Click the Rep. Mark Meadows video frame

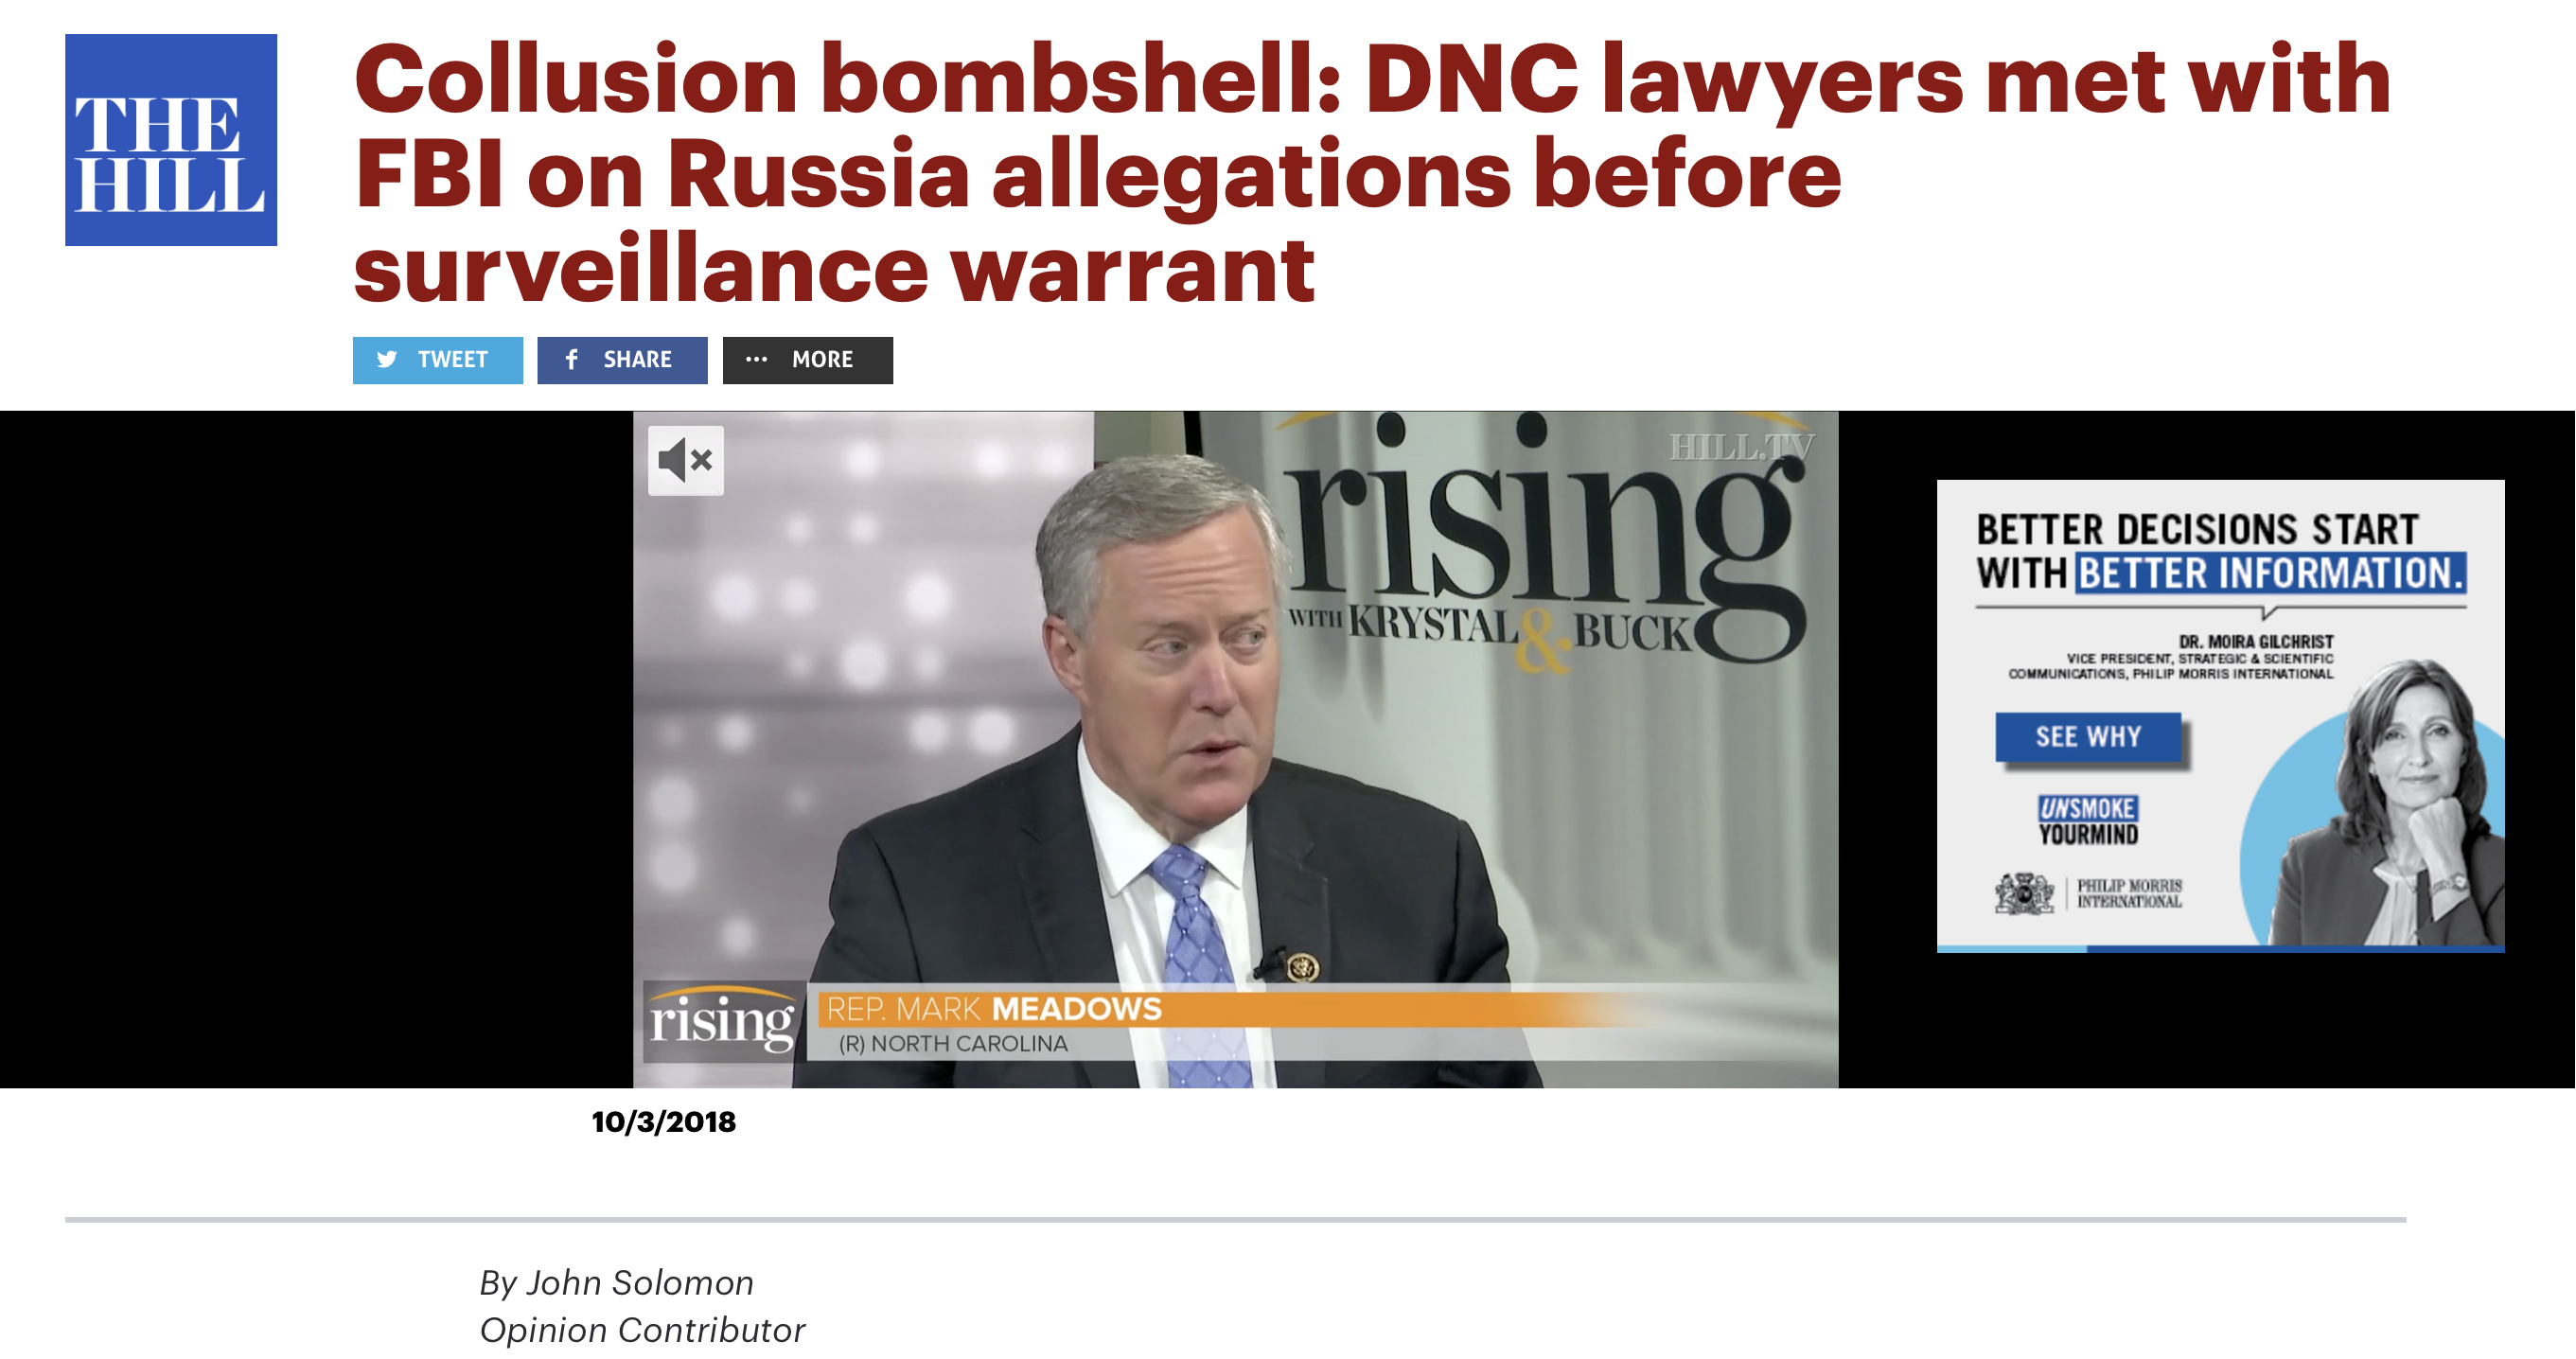pos(1236,750)
